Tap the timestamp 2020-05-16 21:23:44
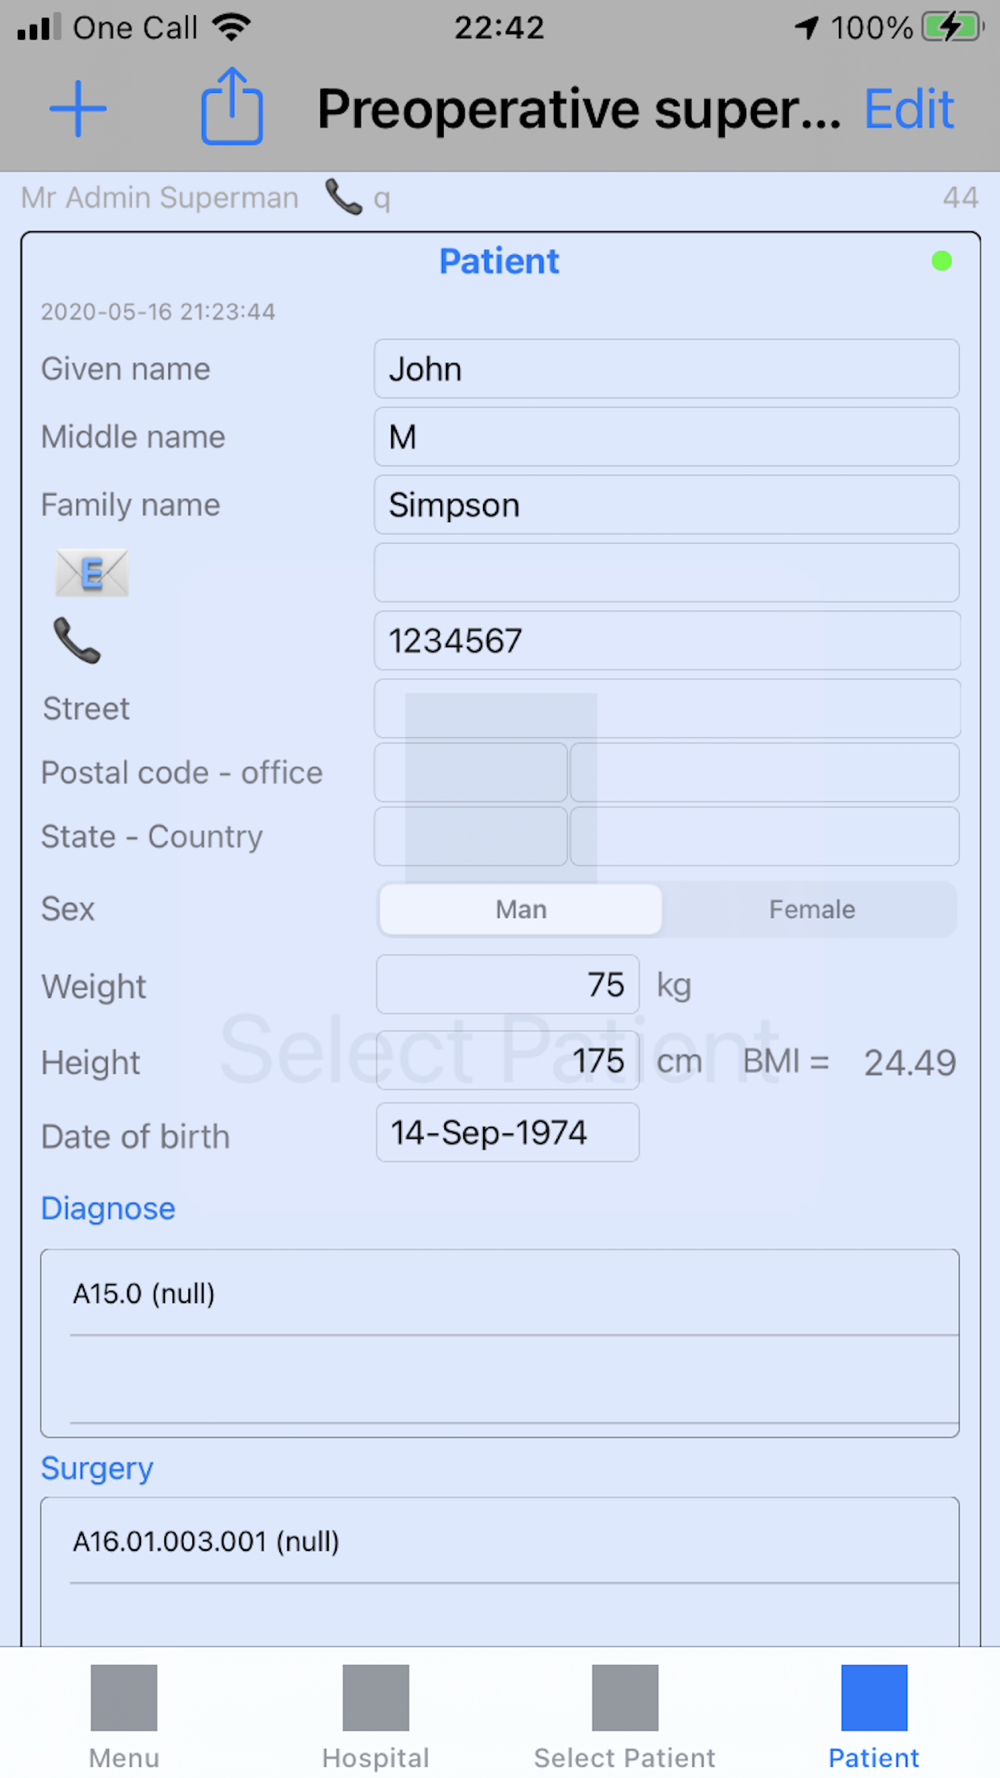This screenshot has width=1000, height=1778. (x=158, y=312)
